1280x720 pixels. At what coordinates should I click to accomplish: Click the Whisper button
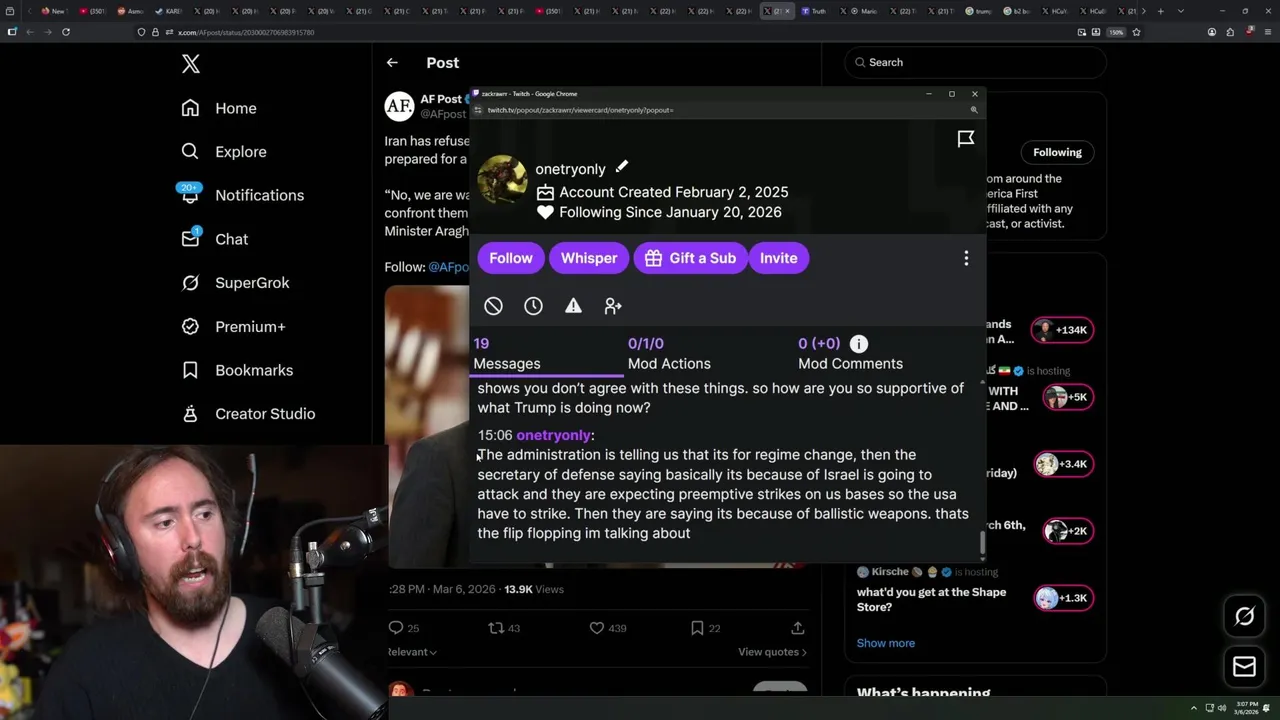(589, 258)
